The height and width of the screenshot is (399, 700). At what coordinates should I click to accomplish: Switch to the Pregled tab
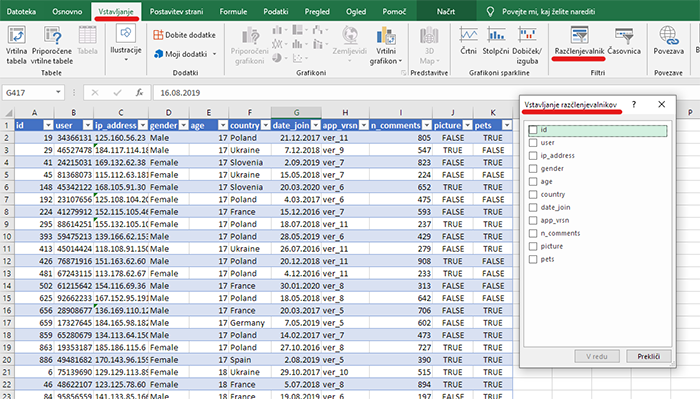point(317,12)
